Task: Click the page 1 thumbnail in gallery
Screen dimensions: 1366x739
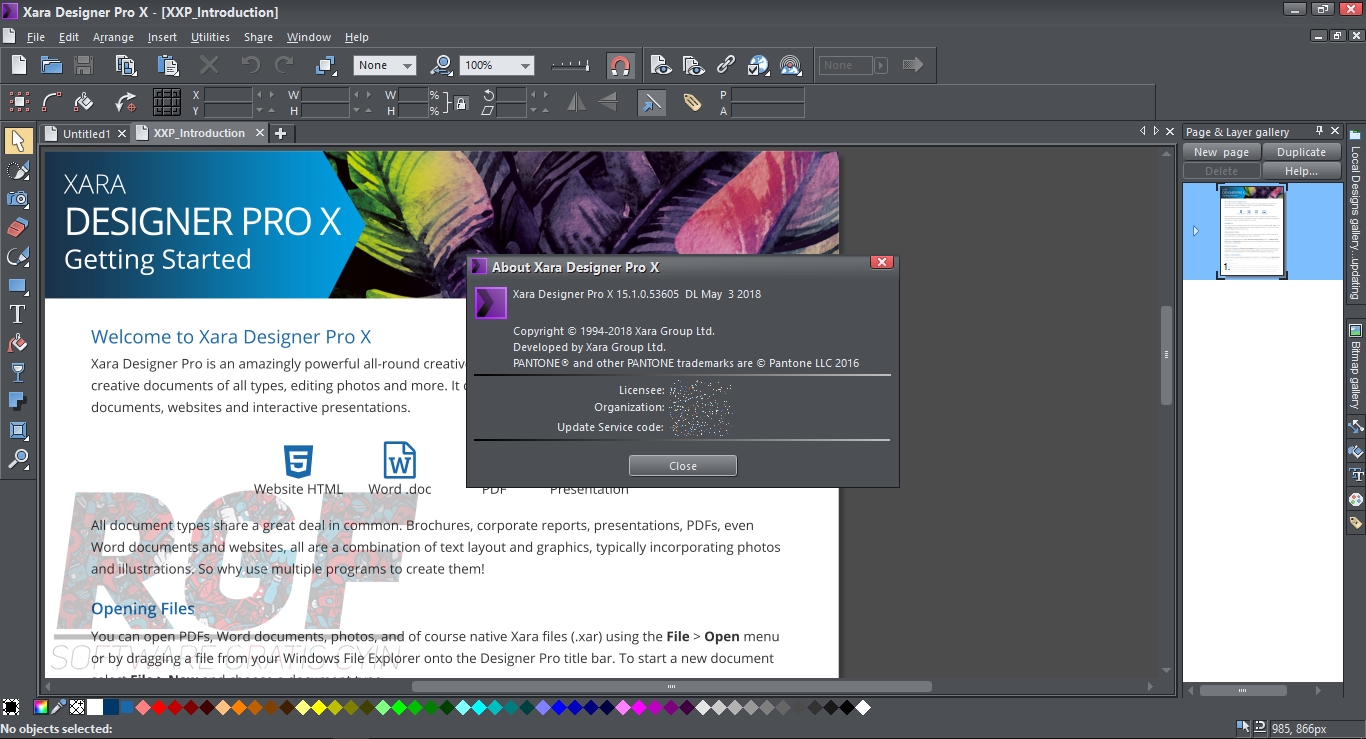Action: (1251, 231)
